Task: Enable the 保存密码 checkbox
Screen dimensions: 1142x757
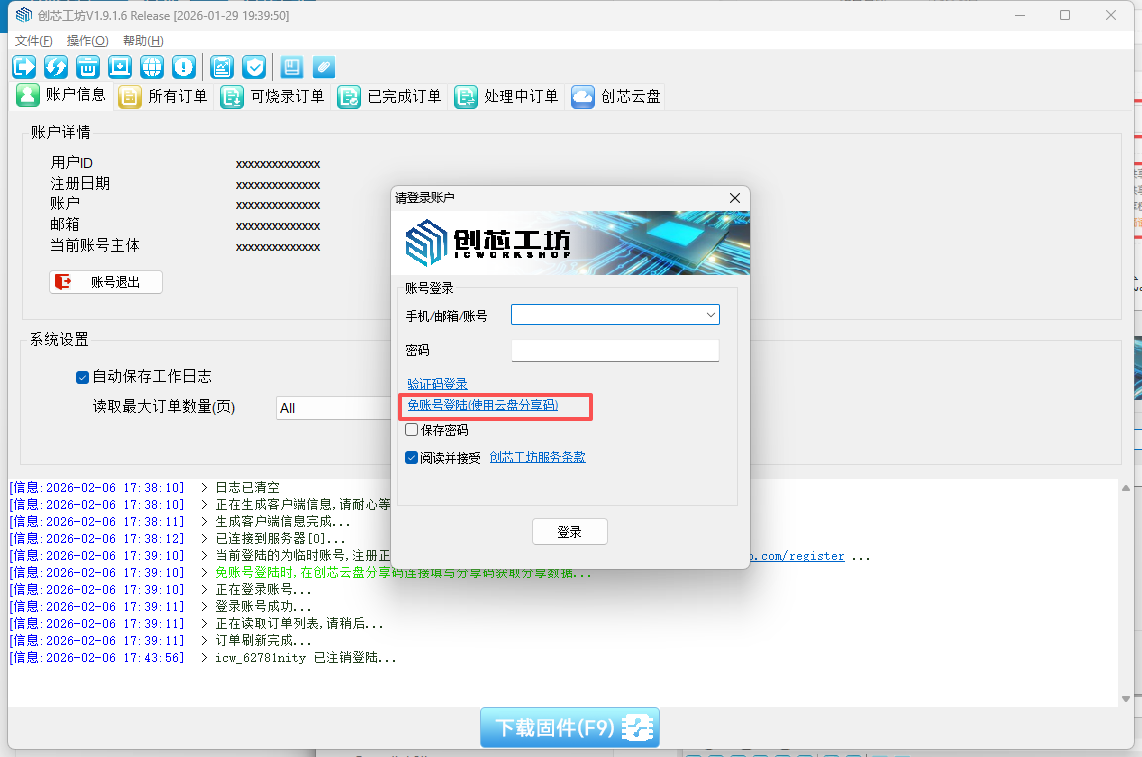Action: coord(412,430)
